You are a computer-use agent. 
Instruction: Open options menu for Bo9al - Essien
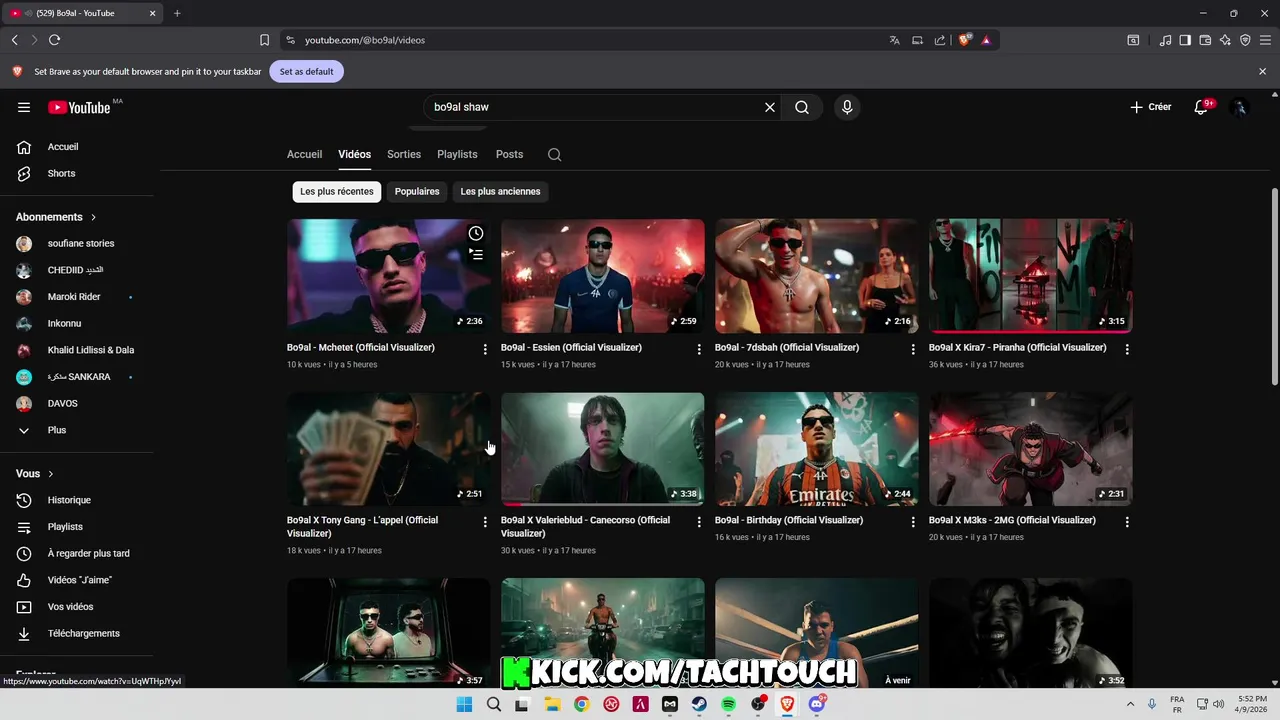[x=699, y=349]
